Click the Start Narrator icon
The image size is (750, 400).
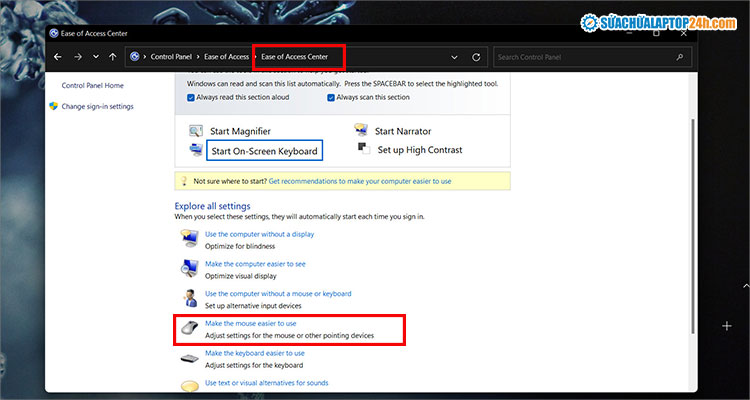(x=360, y=132)
